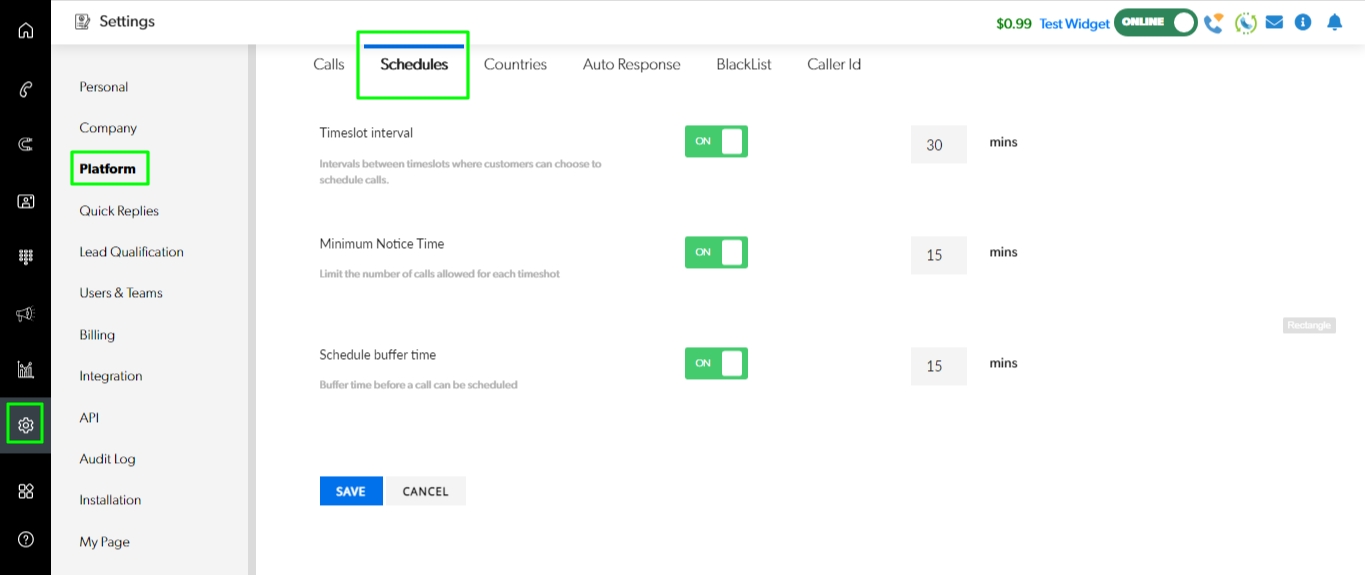The height and width of the screenshot is (575, 1365).
Task: Open the dial pad grid icon
Action: pos(26,257)
